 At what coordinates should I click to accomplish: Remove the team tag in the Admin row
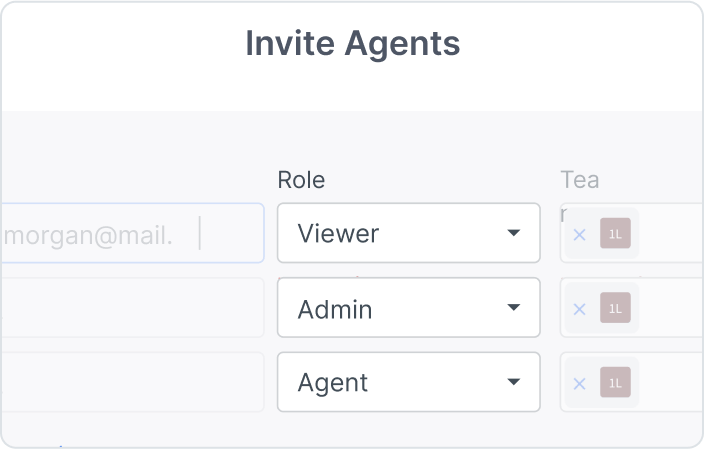(579, 309)
